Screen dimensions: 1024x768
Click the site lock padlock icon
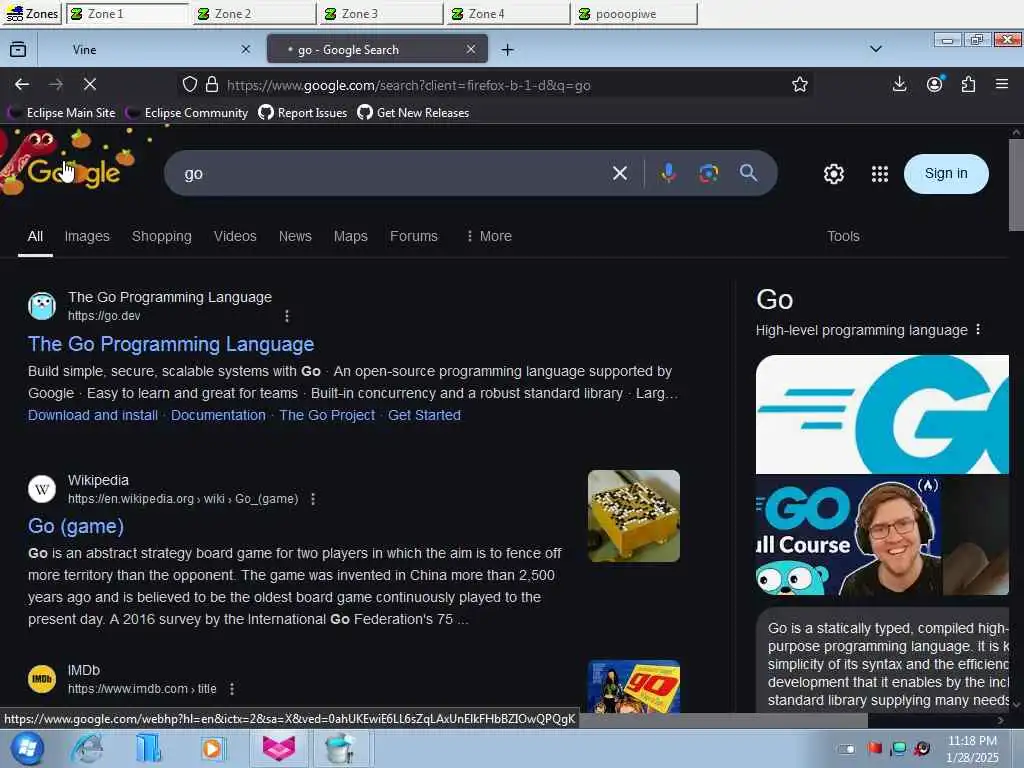tap(212, 84)
